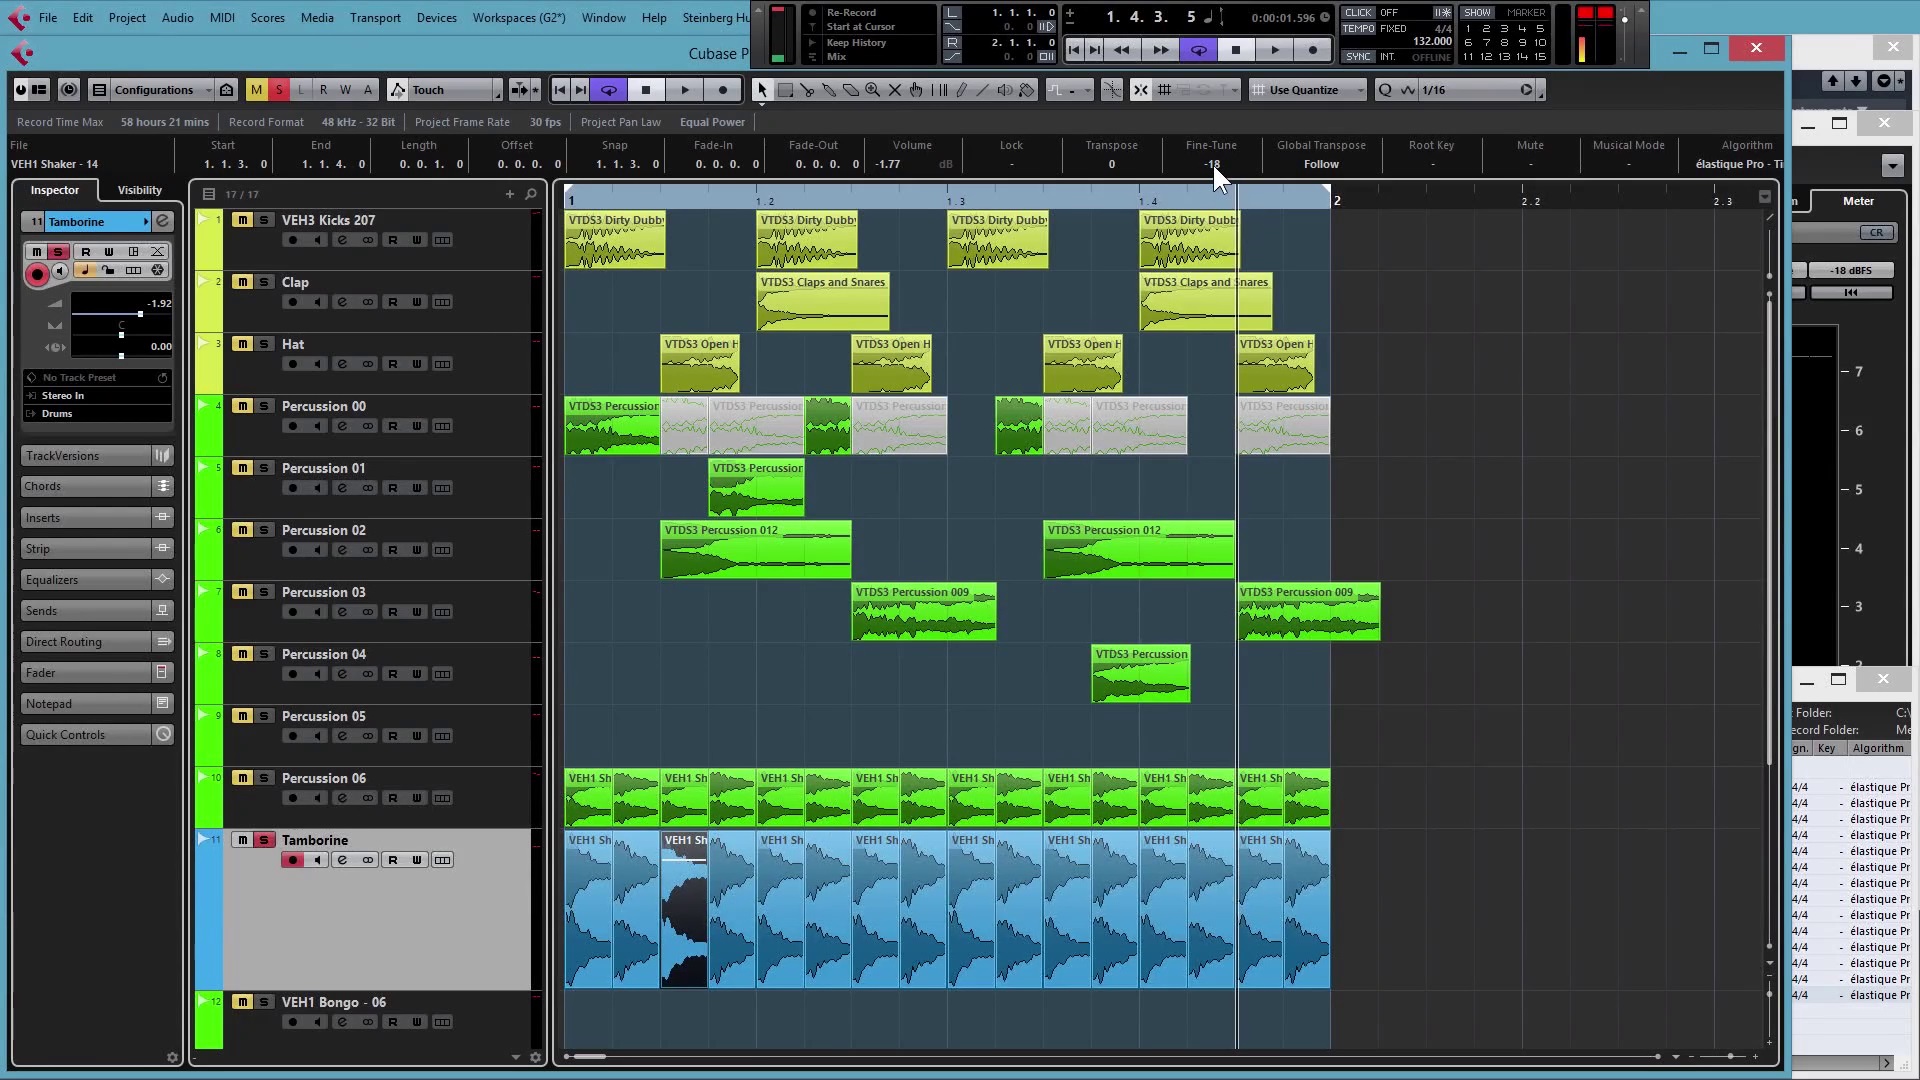
Task: Click the VTDS3 Percussion 012 first clip
Action: pos(756,550)
